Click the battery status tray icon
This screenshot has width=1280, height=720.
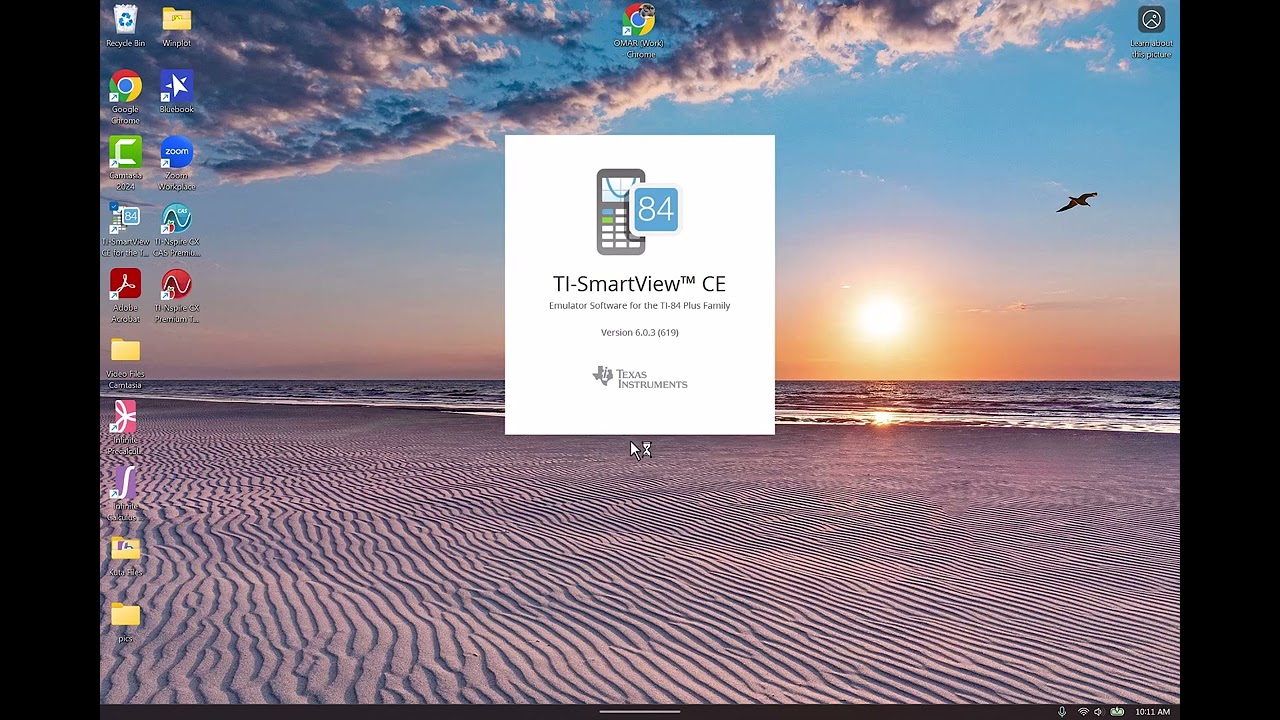[1117, 712]
